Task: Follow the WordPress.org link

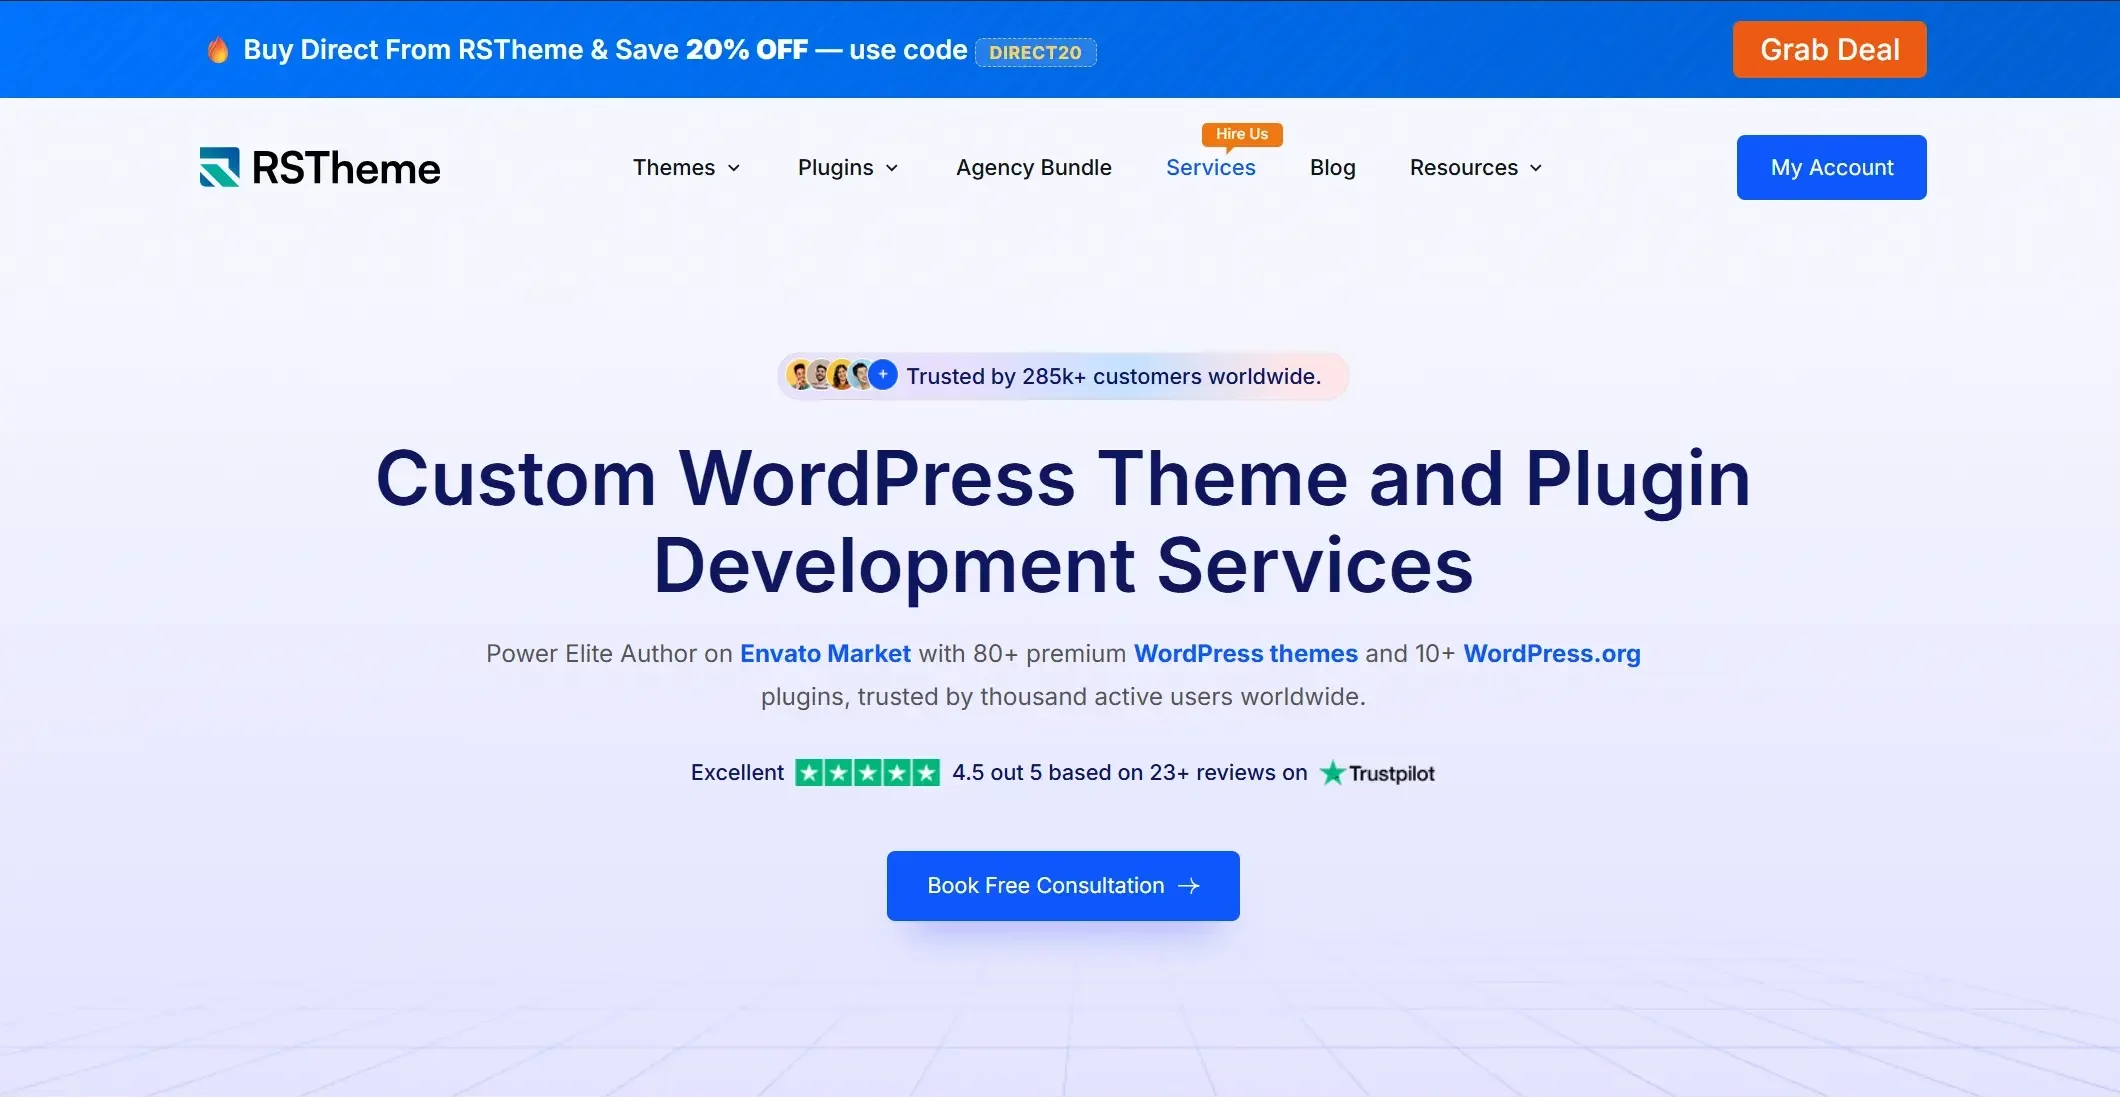Action: (1551, 654)
